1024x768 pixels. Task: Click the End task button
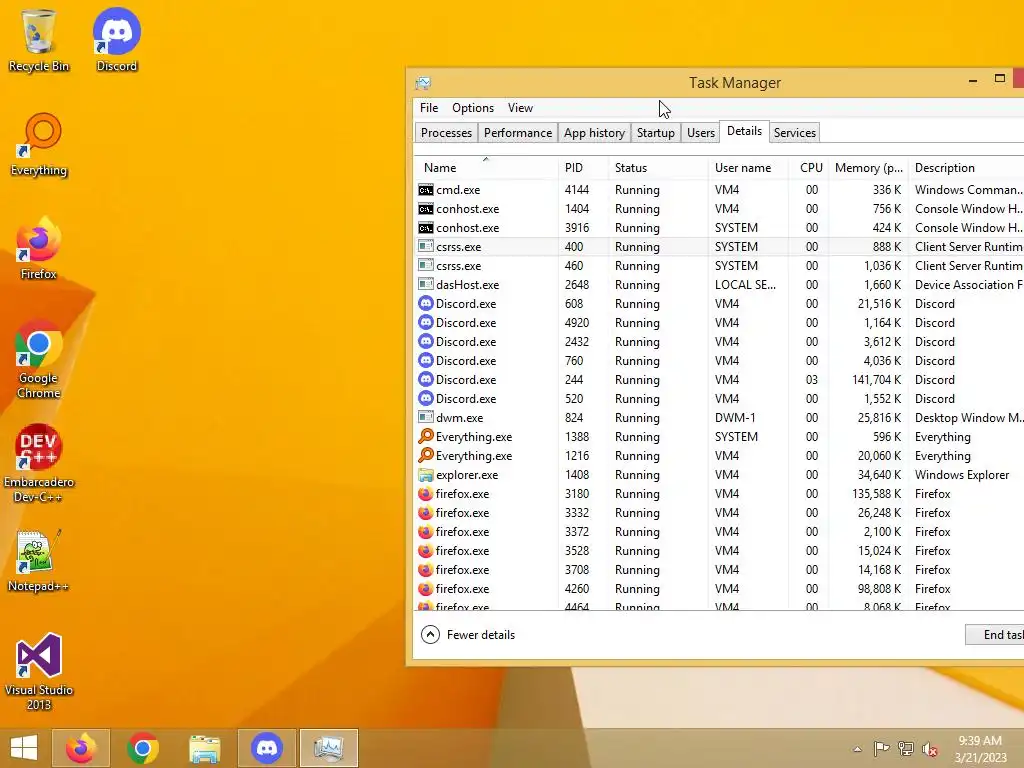pyautogui.click(x=995, y=635)
